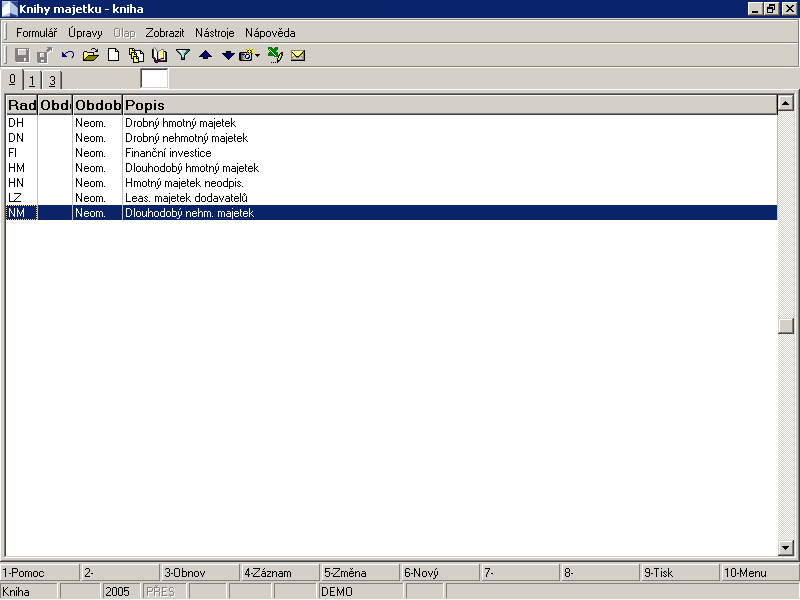
Task: Open the Formulář menu
Action: (x=36, y=33)
